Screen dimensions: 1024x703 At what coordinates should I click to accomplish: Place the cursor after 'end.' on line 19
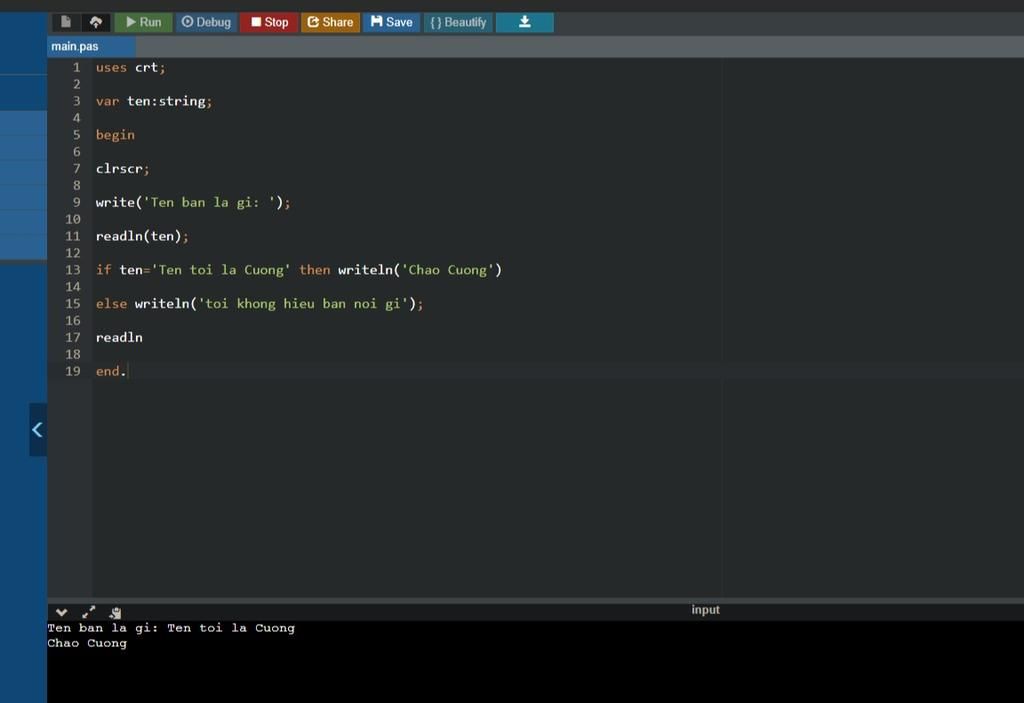coord(127,371)
